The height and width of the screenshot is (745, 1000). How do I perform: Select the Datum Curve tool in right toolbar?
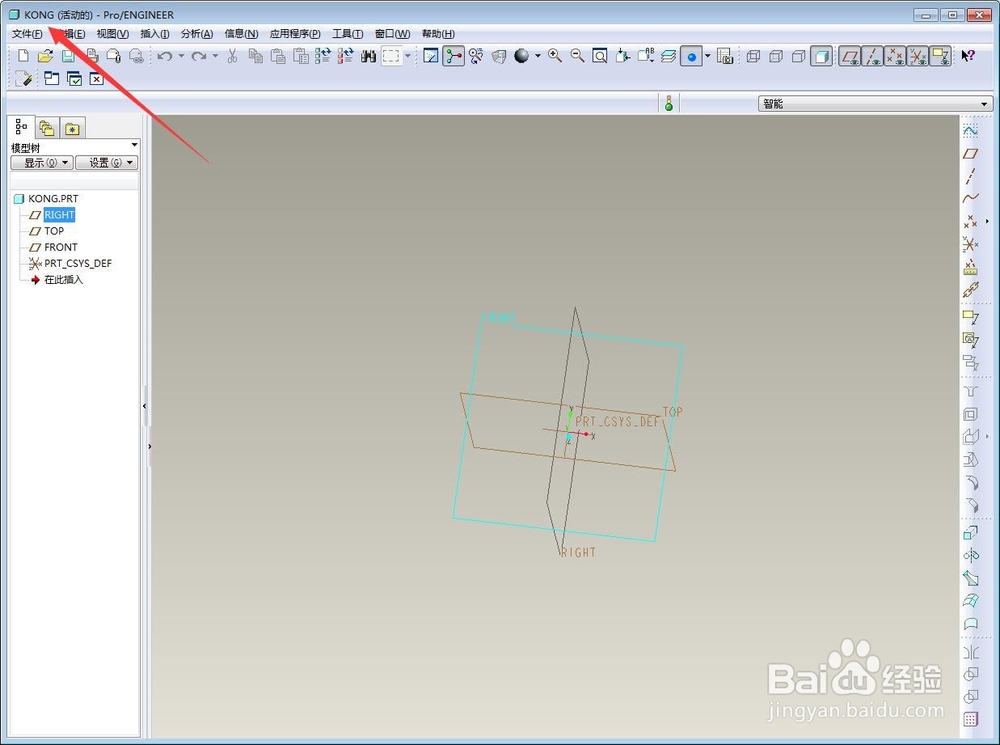pyautogui.click(x=970, y=198)
